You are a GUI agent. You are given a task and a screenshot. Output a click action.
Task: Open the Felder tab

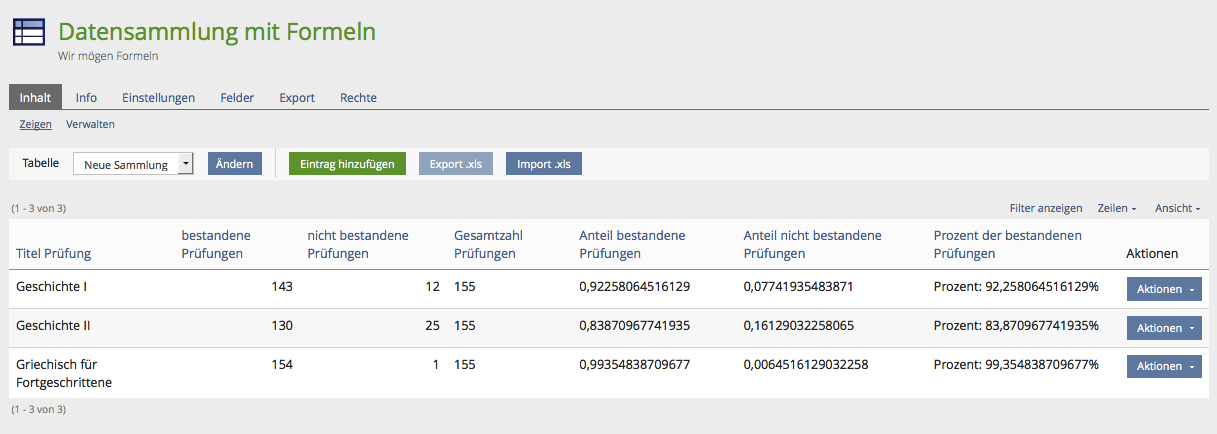click(237, 98)
